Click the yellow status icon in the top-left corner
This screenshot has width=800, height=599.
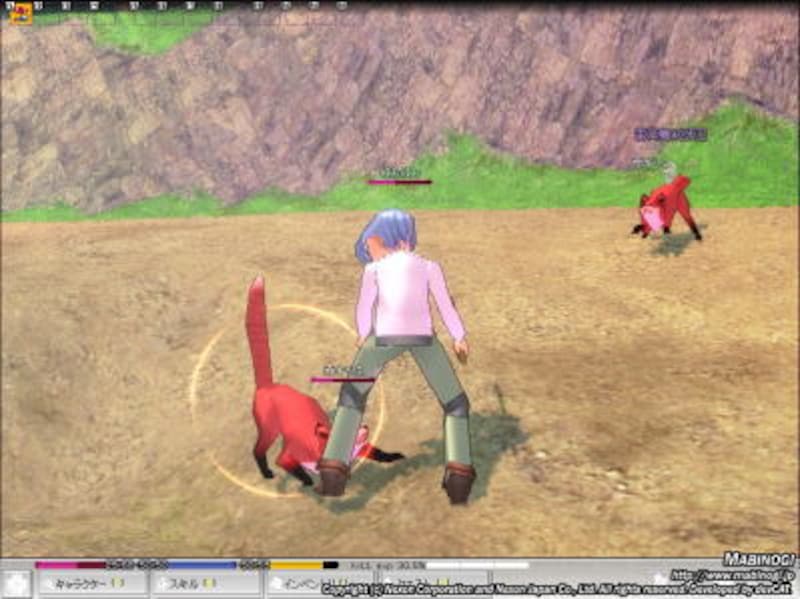click(20, 14)
